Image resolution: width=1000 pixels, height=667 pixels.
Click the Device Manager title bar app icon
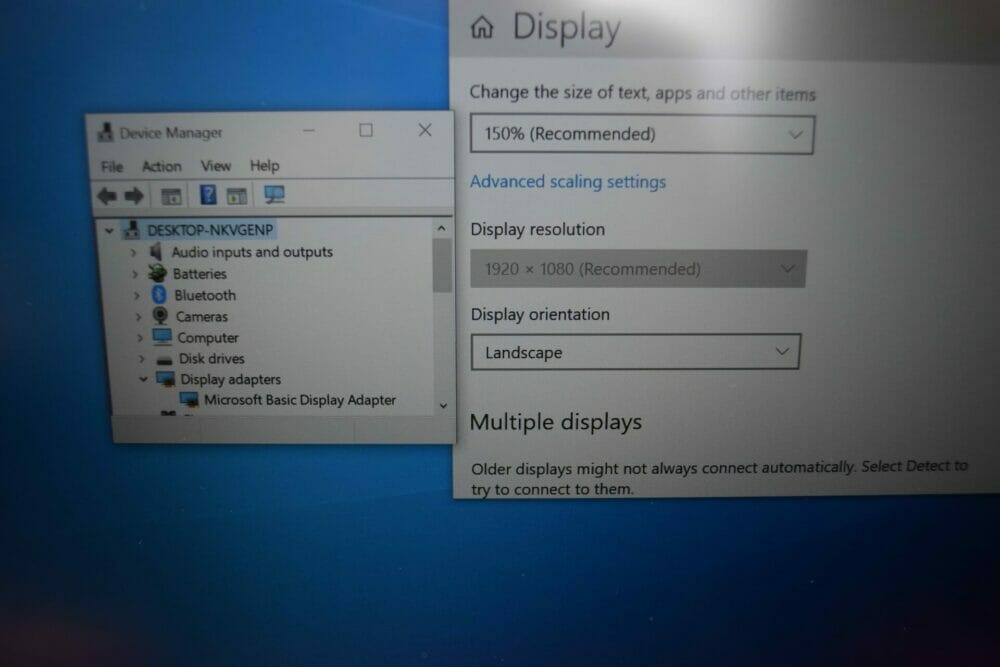point(106,133)
